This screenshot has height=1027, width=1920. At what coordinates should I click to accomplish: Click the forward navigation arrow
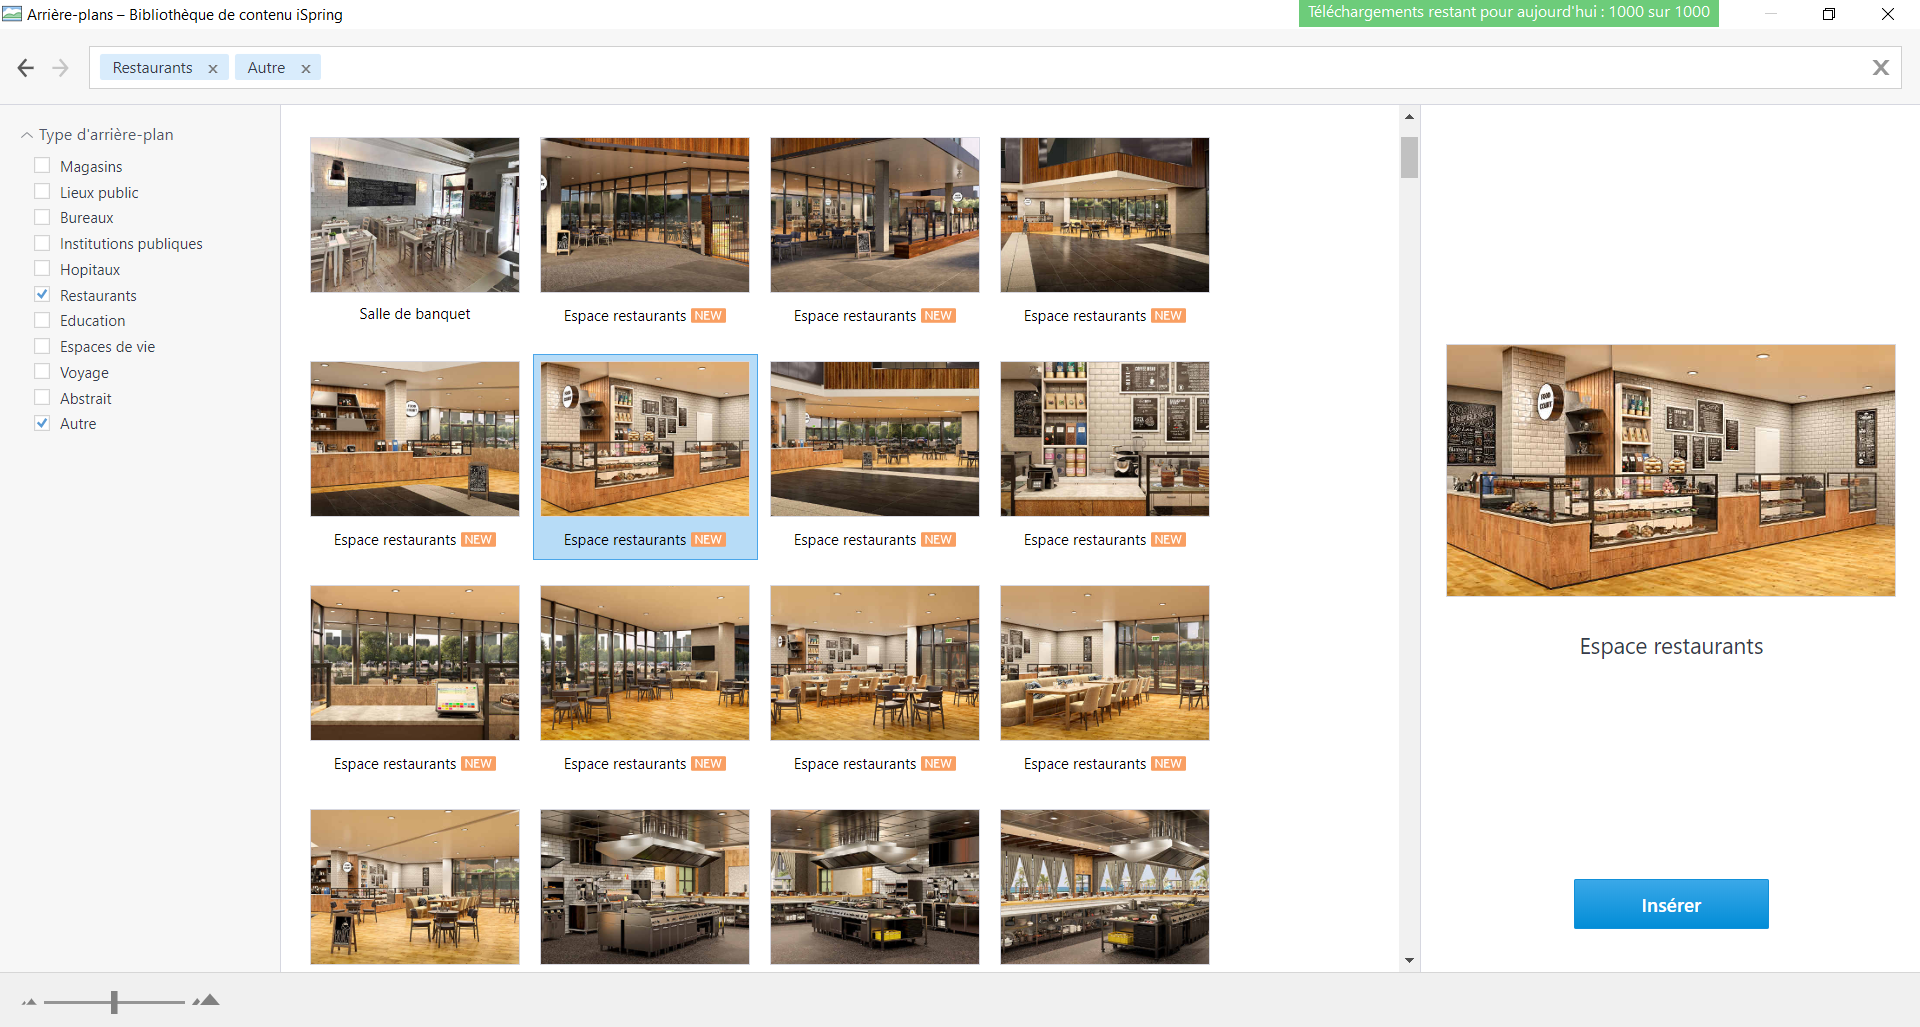click(x=60, y=68)
